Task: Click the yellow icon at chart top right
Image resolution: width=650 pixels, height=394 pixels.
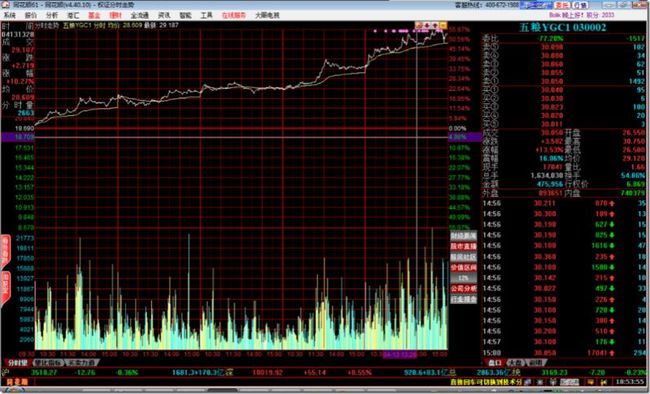Action: [x=443, y=25]
